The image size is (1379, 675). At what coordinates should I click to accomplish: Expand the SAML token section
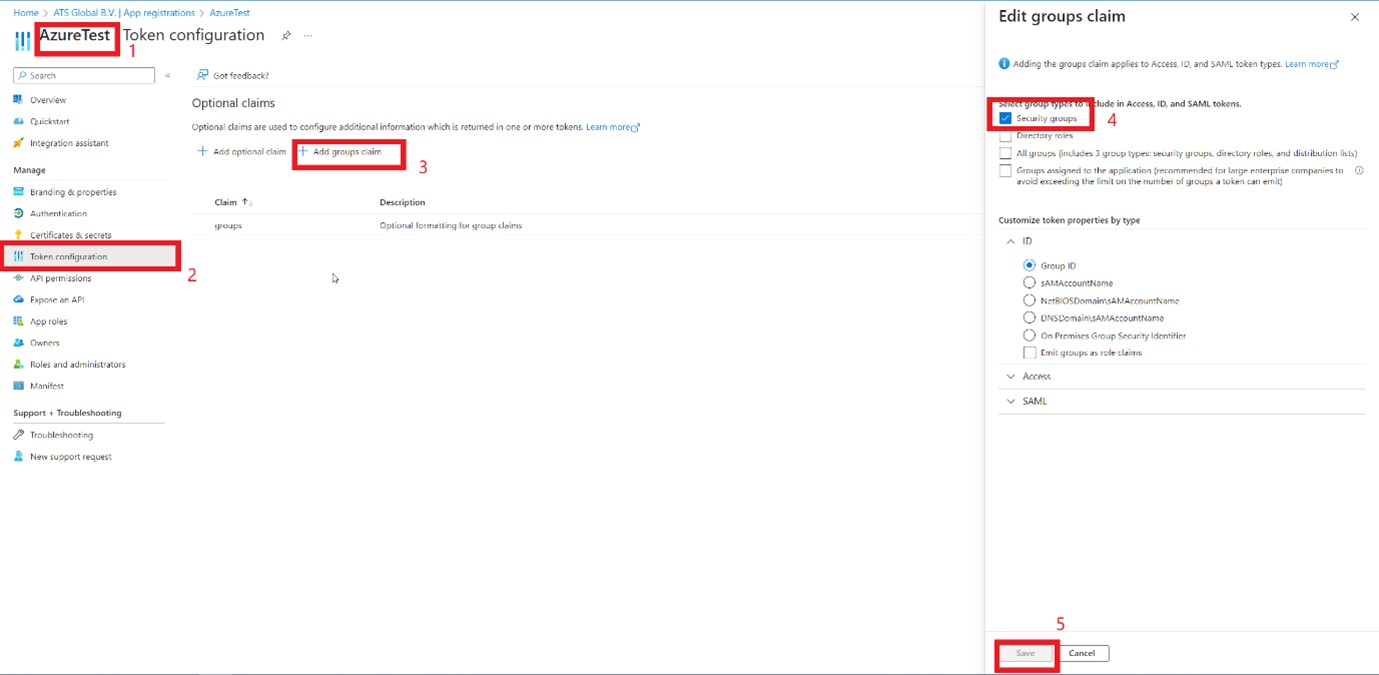1011,401
